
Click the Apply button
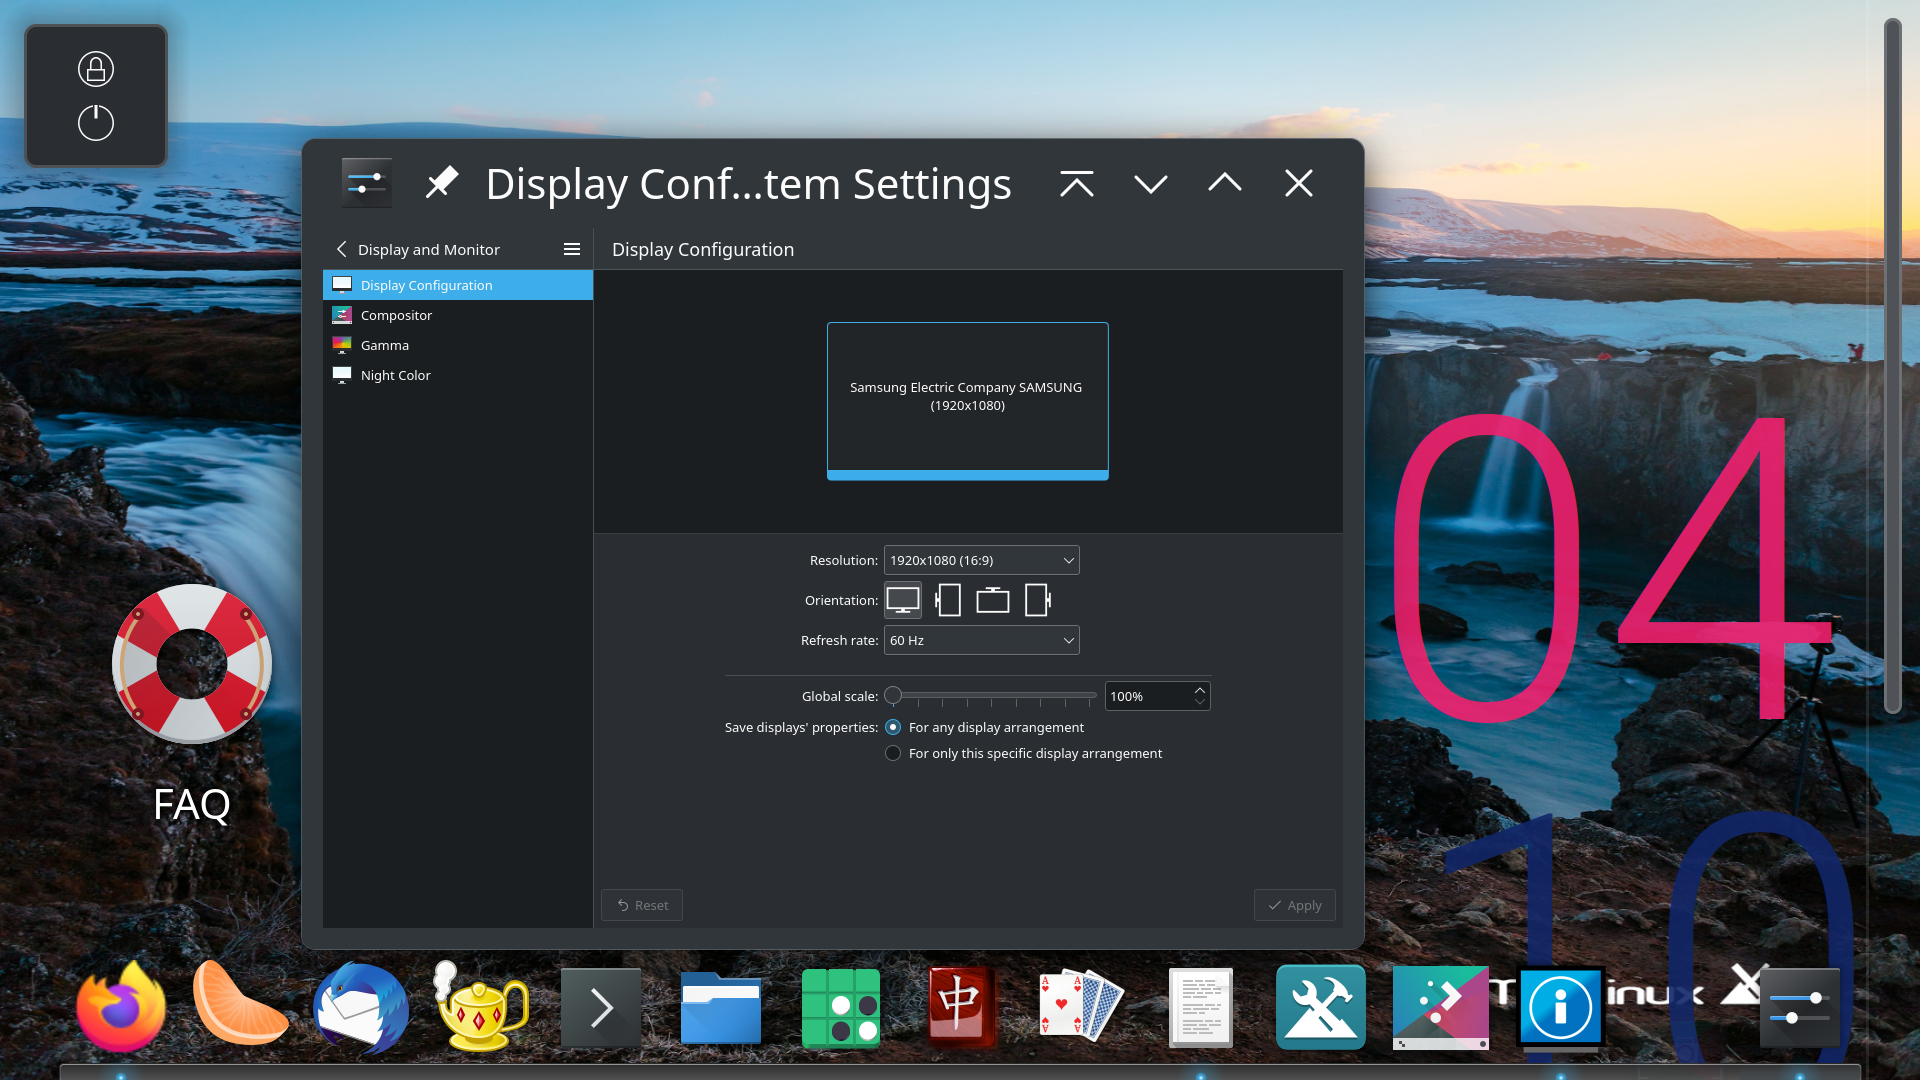tap(1295, 905)
